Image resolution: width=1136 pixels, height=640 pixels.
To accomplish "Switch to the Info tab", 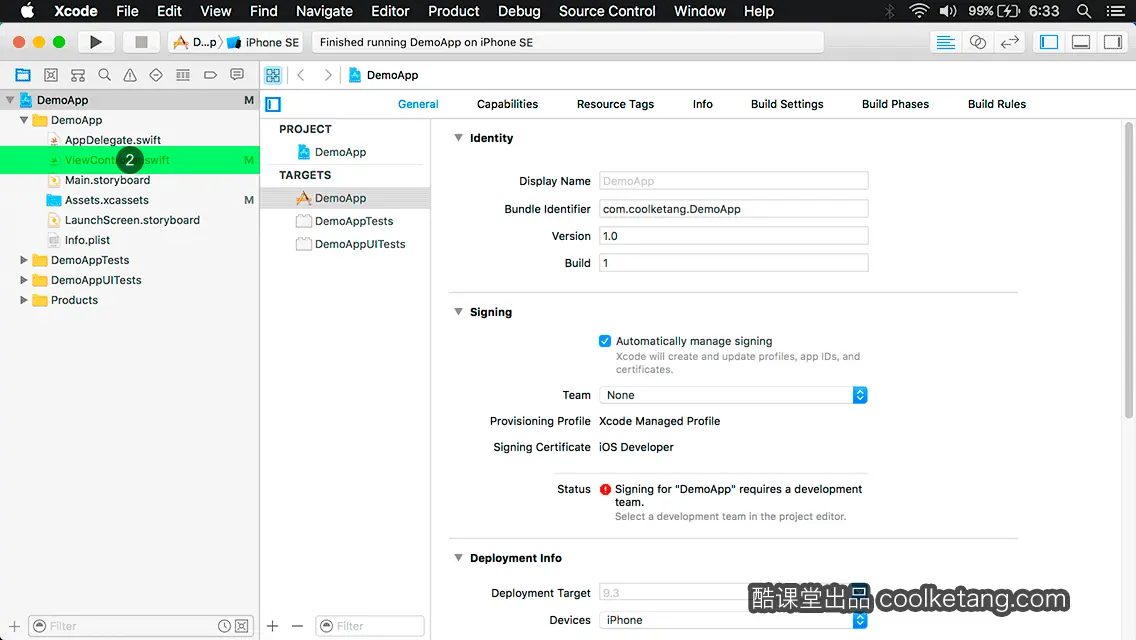I will 702,104.
